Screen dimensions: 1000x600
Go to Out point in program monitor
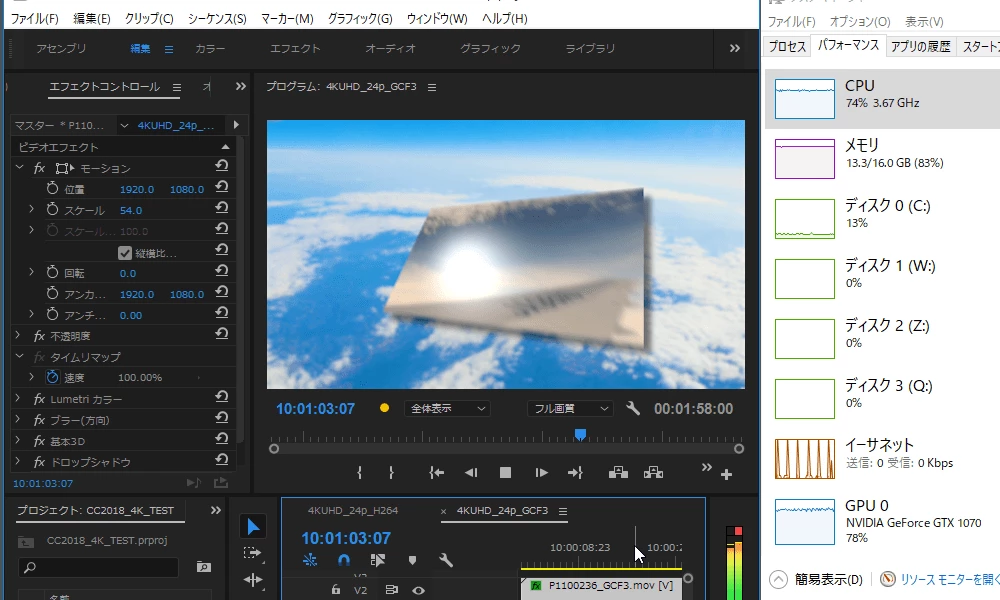[575, 472]
